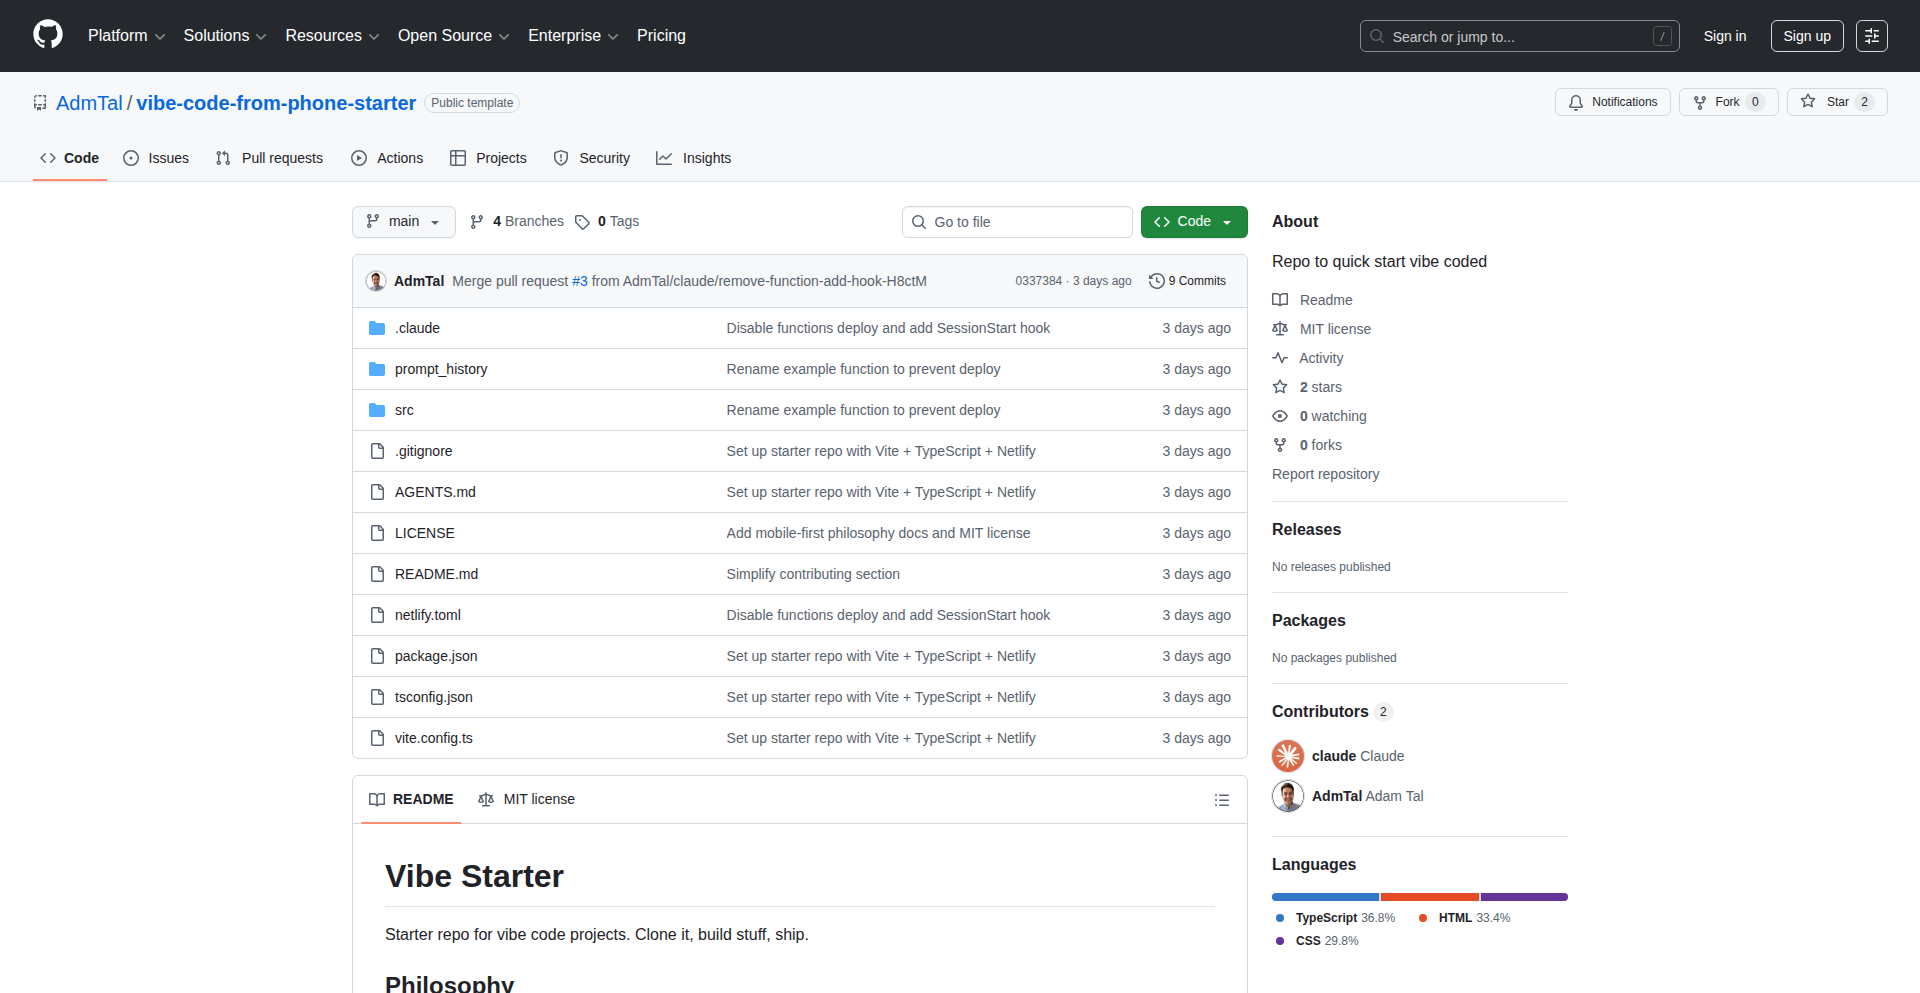Click the fork icon beside 0 forks

(1280, 445)
